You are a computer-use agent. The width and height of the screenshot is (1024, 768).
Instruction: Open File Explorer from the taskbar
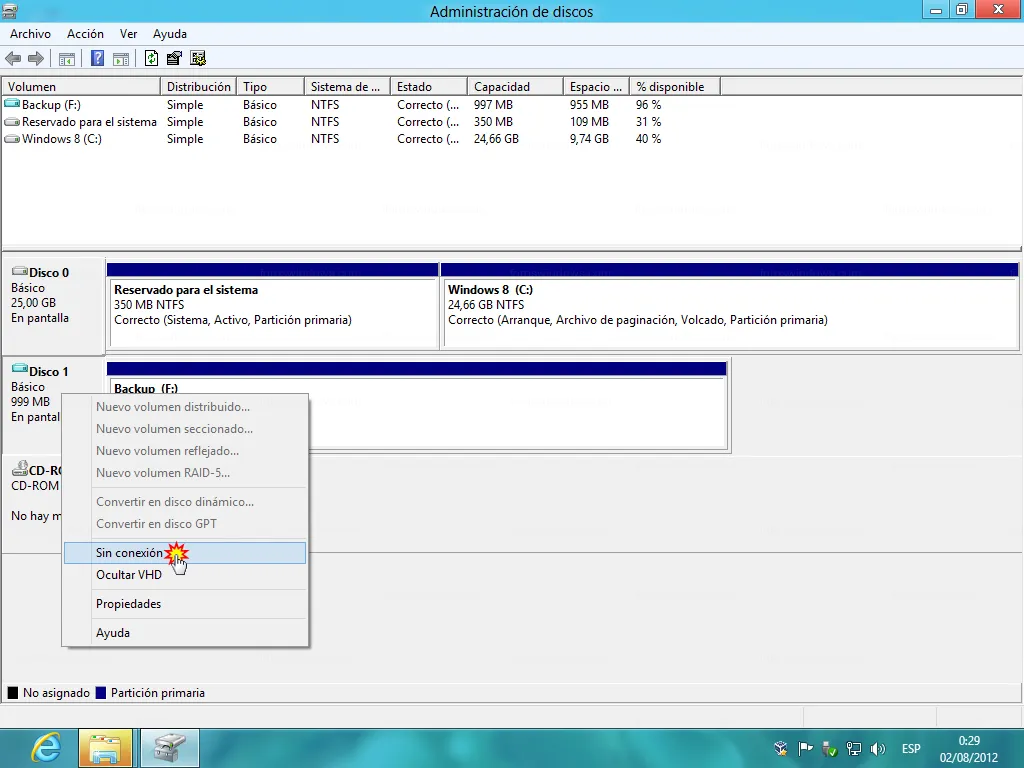click(x=106, y=748)
